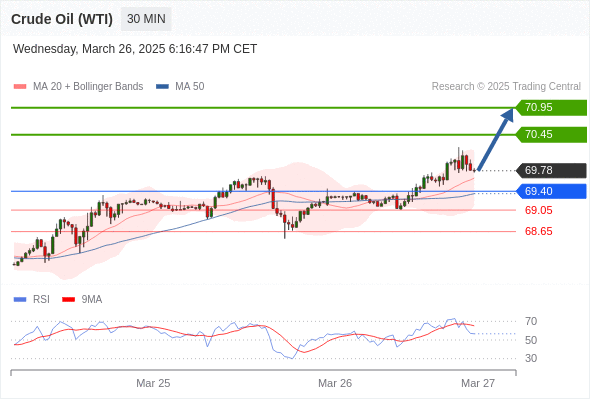Screen dimensions: 590x400
Task: Click the 69.05 red support label
Action: coord(539,210)
